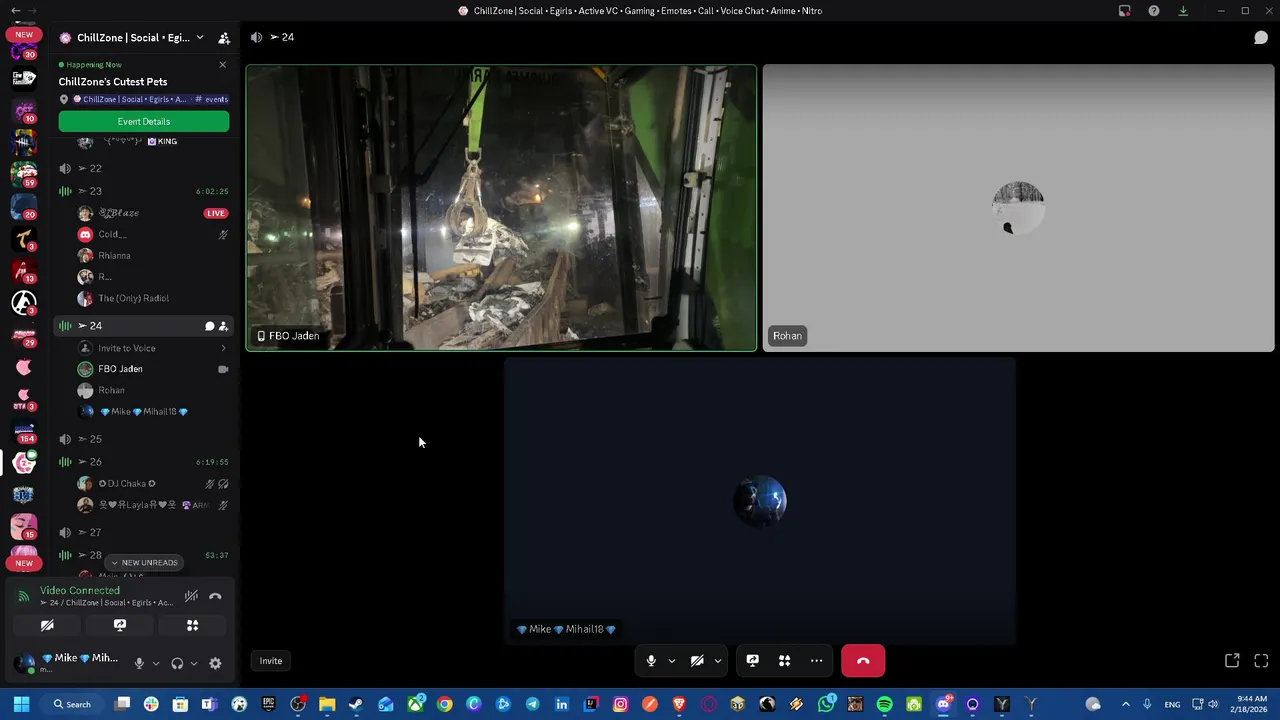Invite people icon beside server name
The width and height of the screenshot is (1280, 720).
[x=224, y=38]
